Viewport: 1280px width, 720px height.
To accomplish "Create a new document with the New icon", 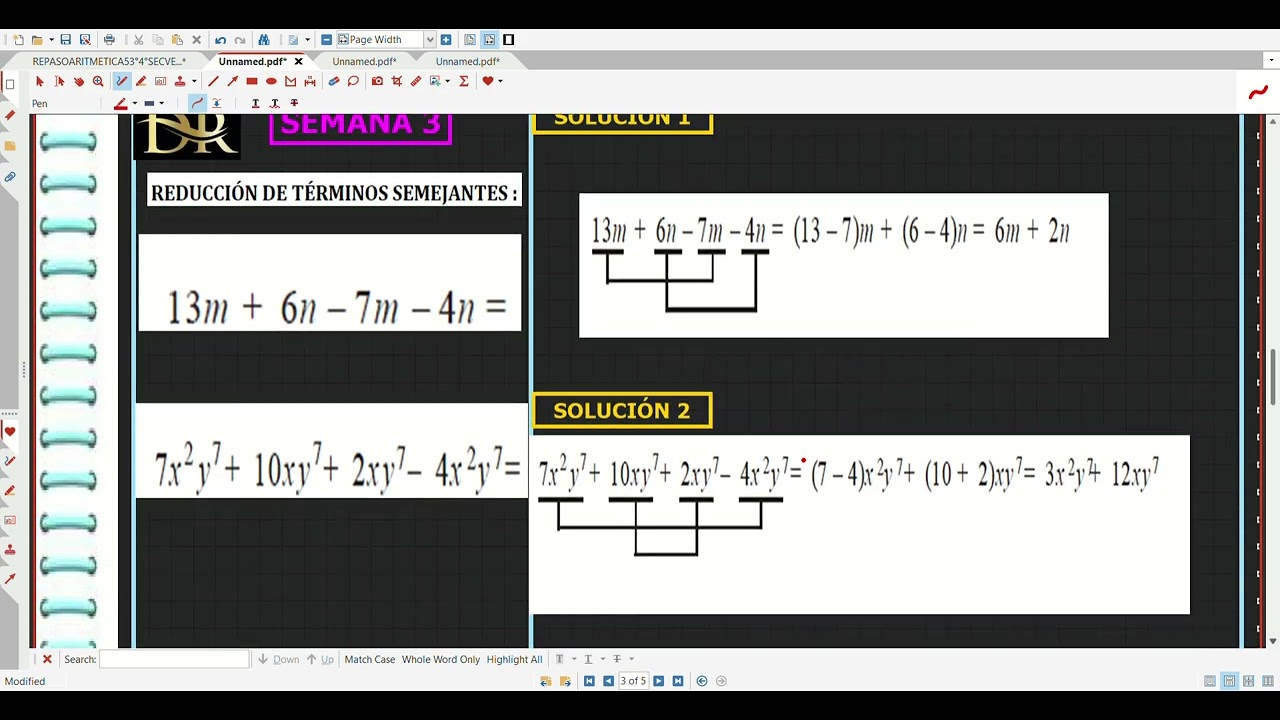I will pos(18,40).
